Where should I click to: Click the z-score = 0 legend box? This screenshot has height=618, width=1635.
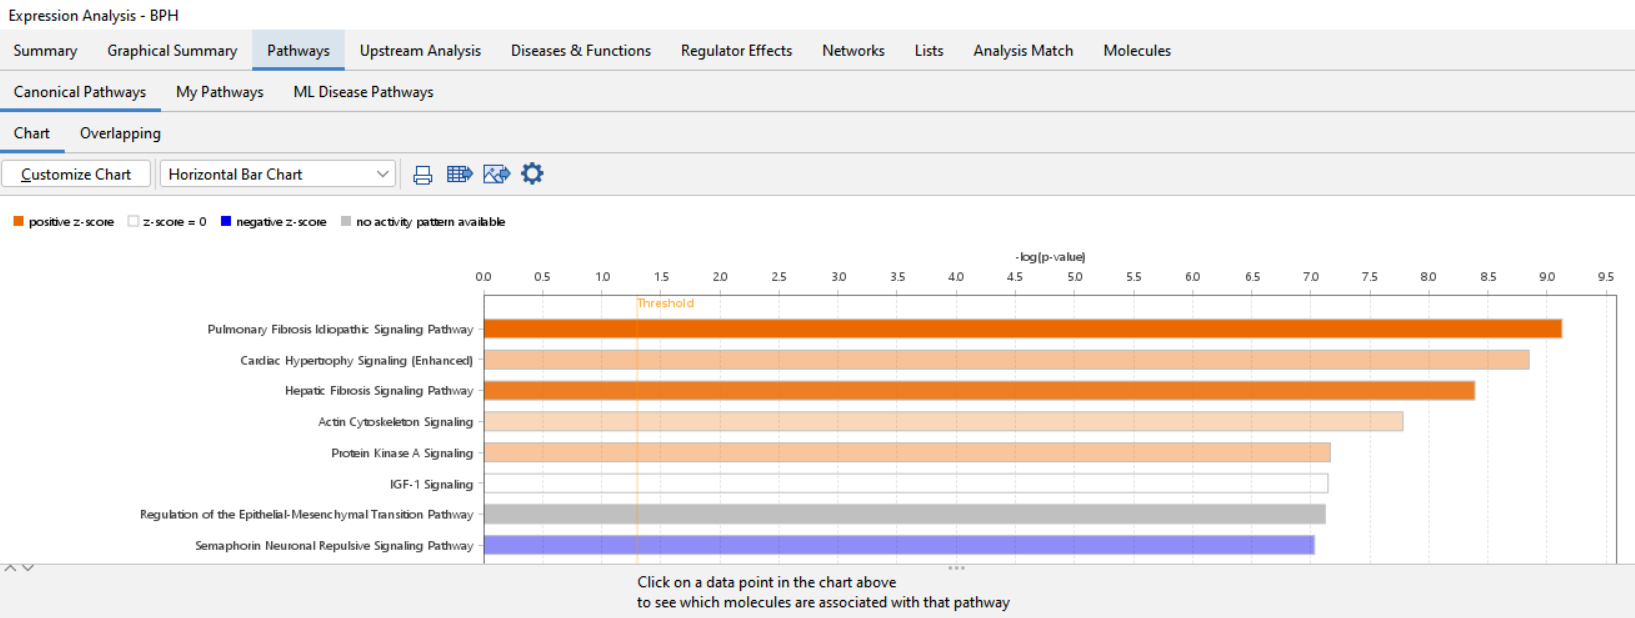(133, 221)
